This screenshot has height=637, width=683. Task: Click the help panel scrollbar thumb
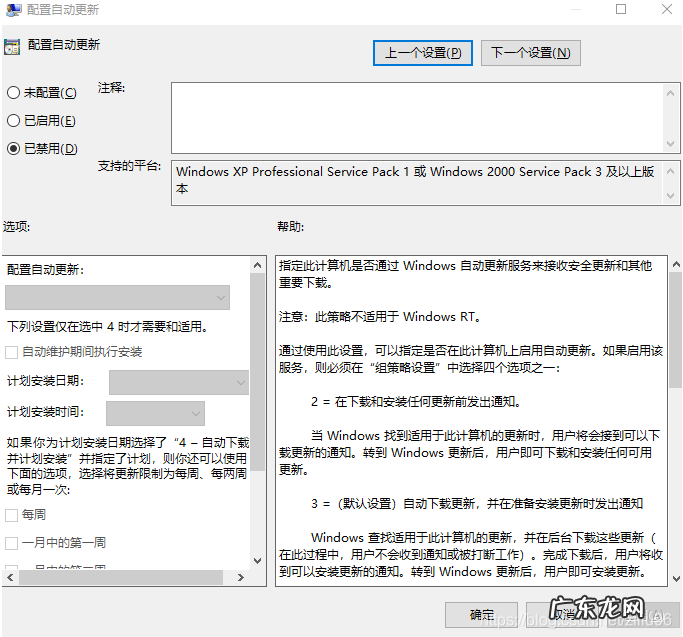pyautogui.click(x=676, y=330)
